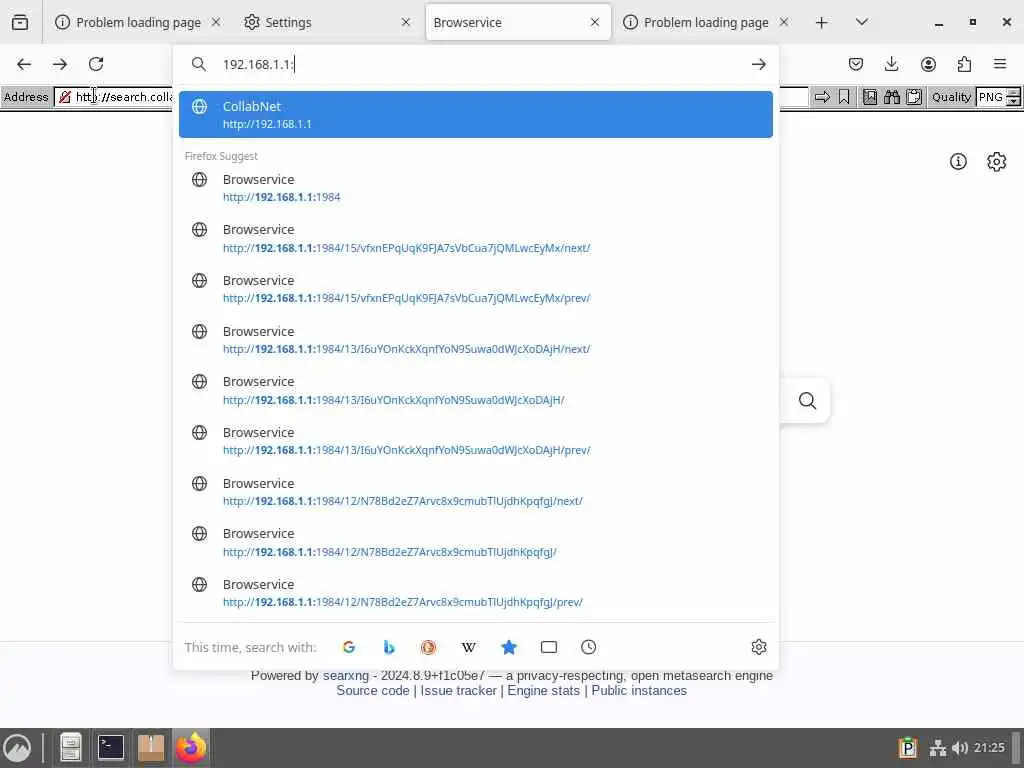
Task: Pick suggestion ending I6uYOnKckXqnfYoN9Suwa0dWJcXoDAjH/prev/
Action: (x=475, y=441)
